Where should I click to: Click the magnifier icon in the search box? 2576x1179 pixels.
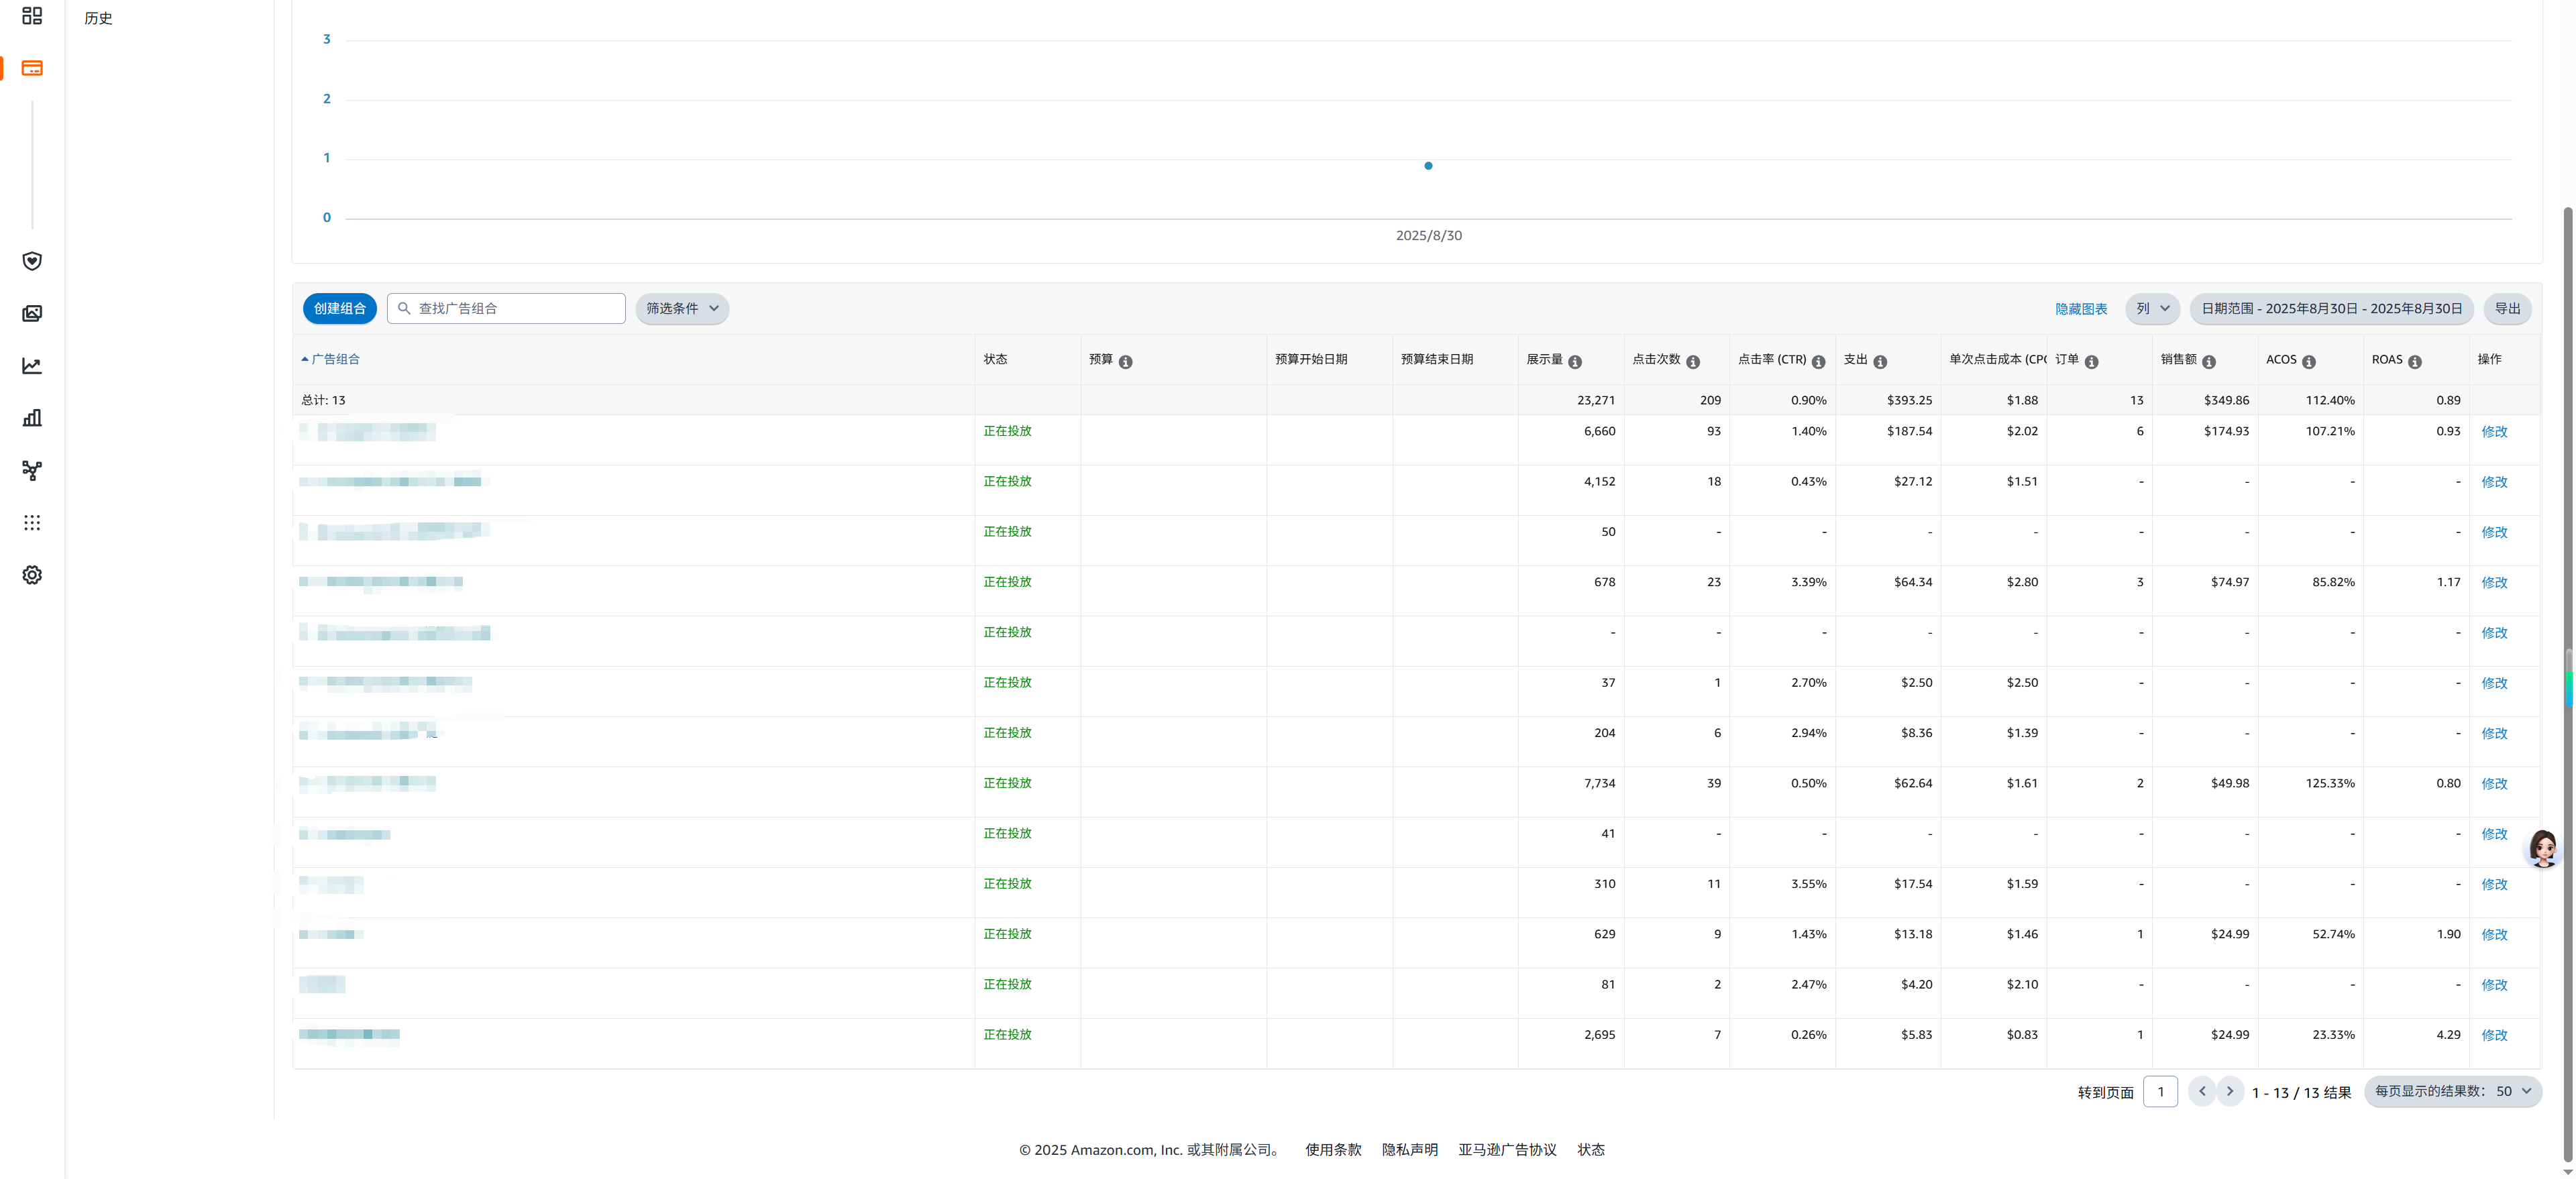point(404,308)
